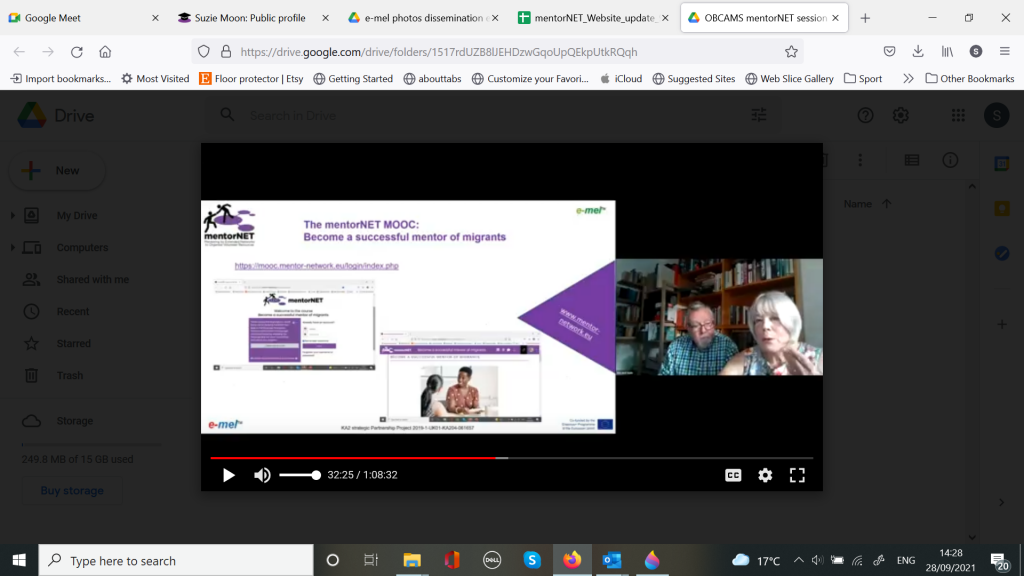Open the Starred files view
This screenshot has height=576, width=1024.
pyautogui.click(x=73, y=343)
